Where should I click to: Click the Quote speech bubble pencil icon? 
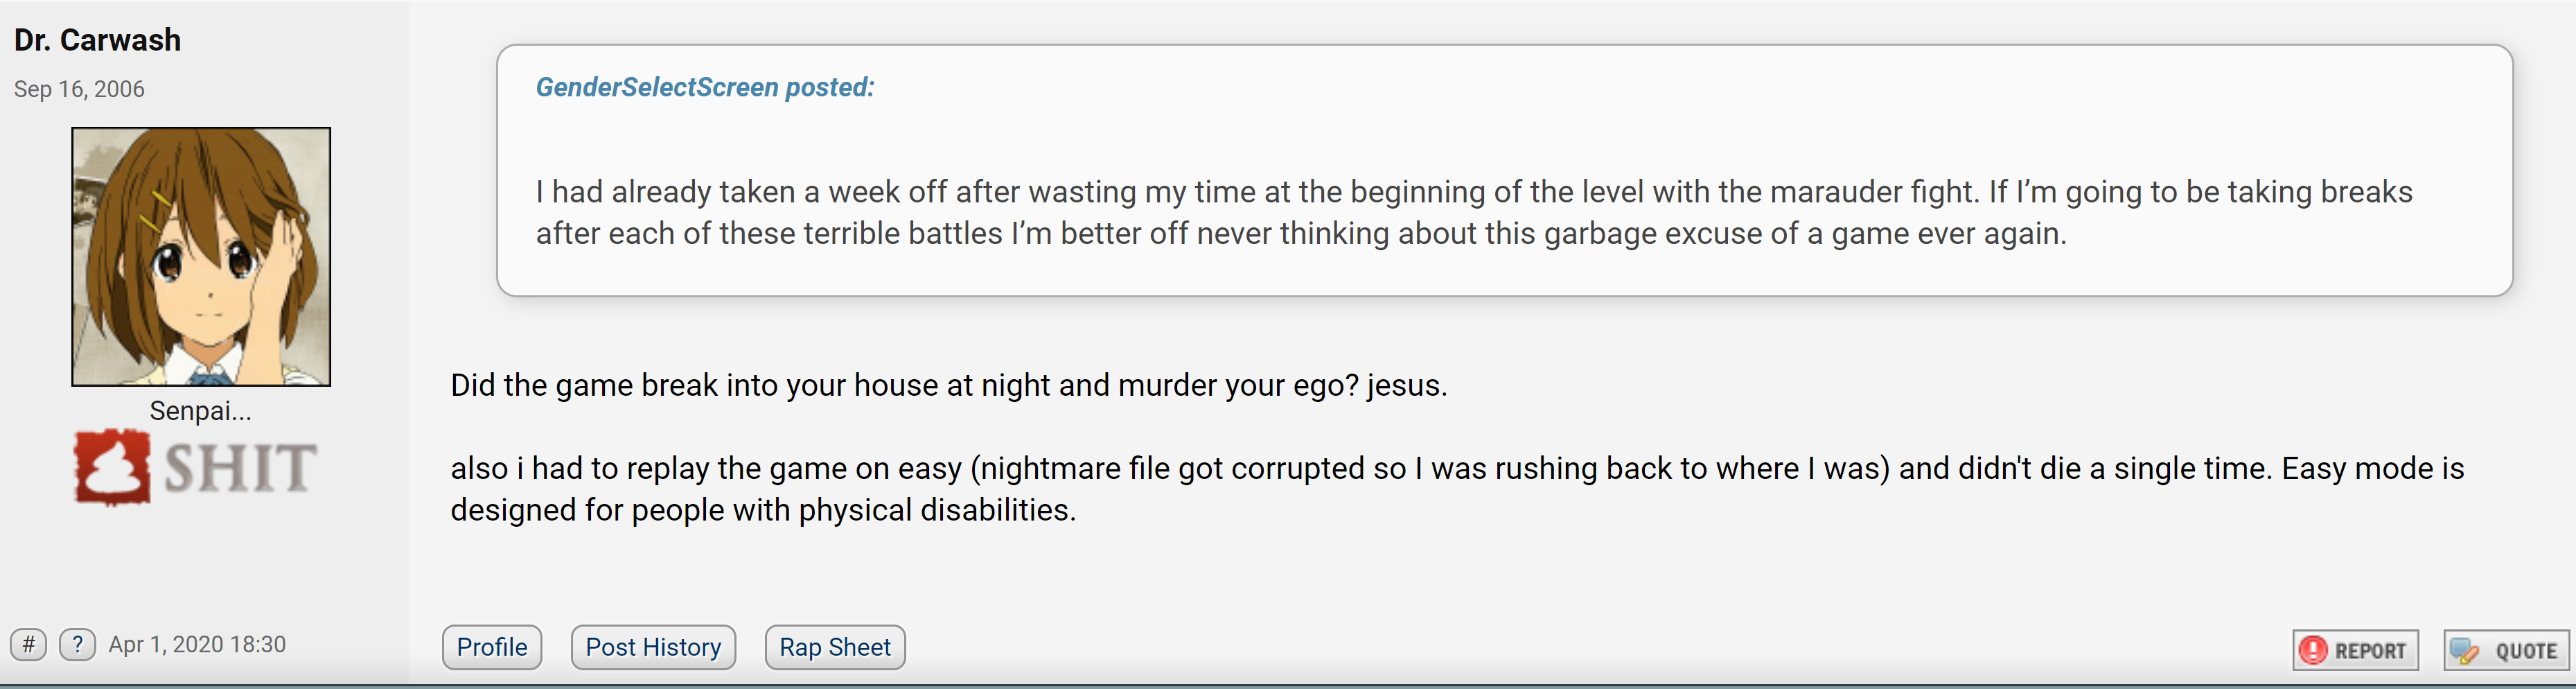(x=2464, y=651)
